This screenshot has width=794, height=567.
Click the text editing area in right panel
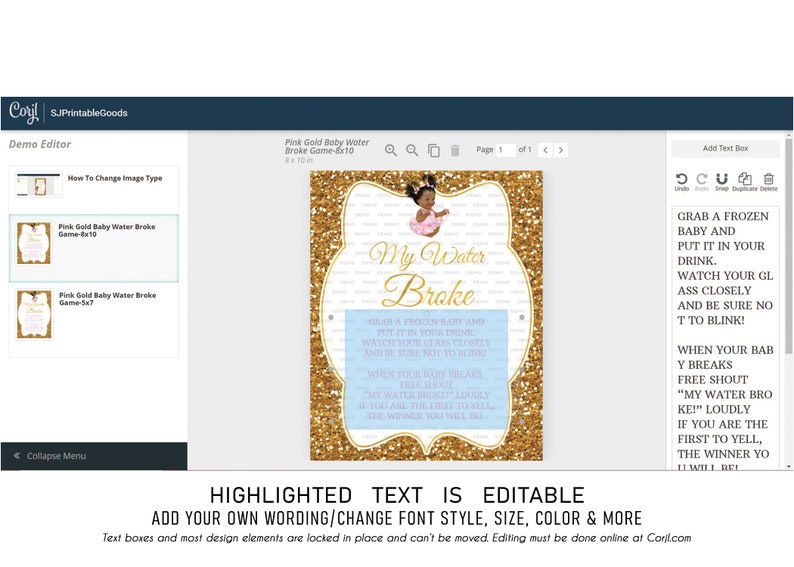tap(725, 338)
